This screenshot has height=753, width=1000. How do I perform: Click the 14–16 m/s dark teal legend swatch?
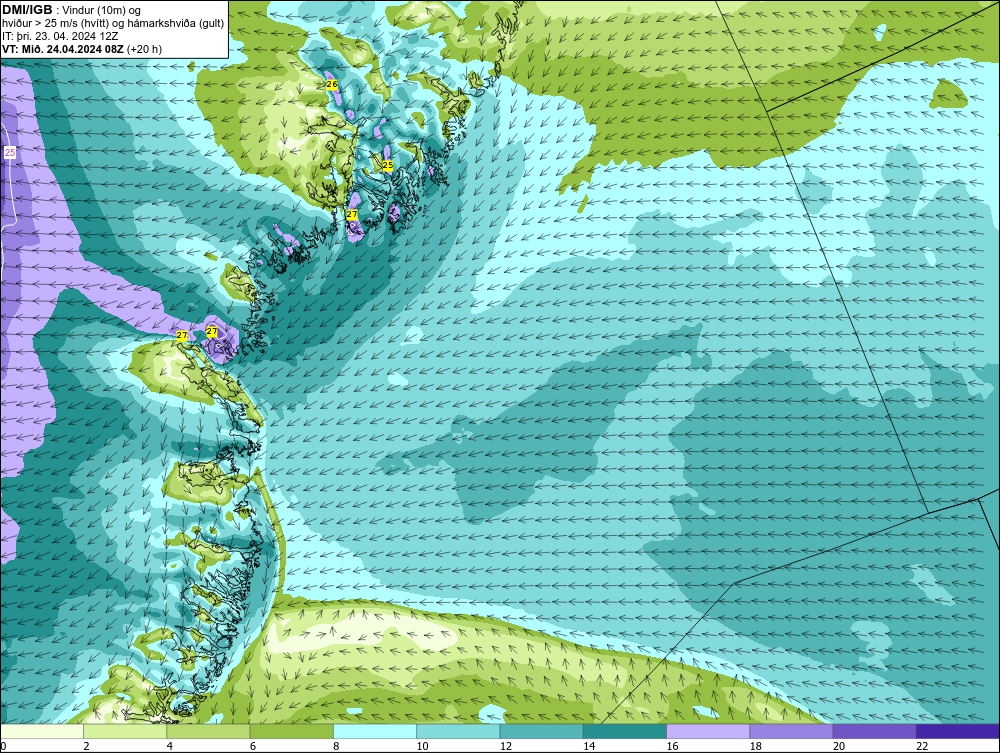pyautogui.click(x=624, y=731)
